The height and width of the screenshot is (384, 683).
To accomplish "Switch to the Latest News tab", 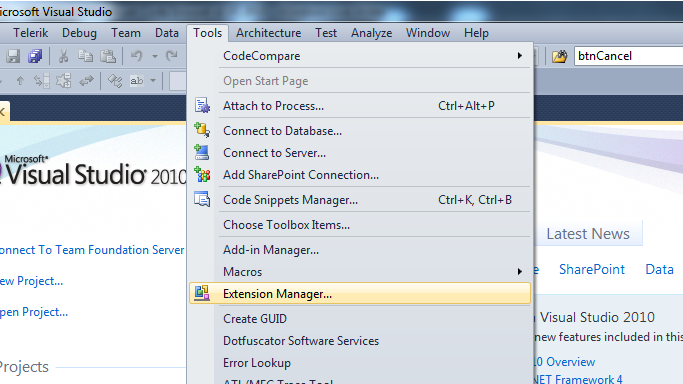I will (x=588, y=234).
